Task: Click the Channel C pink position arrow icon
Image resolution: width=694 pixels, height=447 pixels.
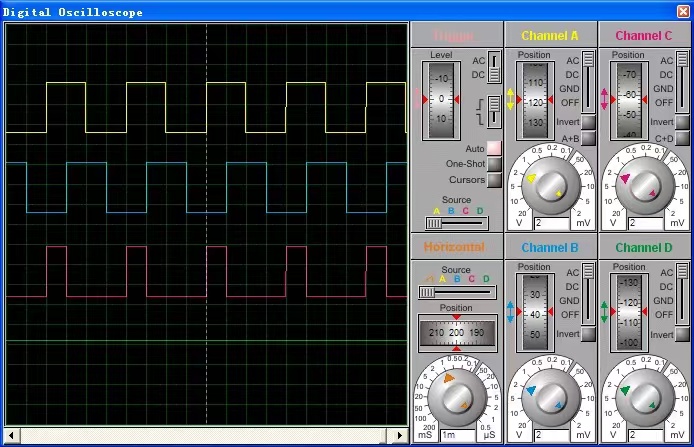Action: [605, 99]
